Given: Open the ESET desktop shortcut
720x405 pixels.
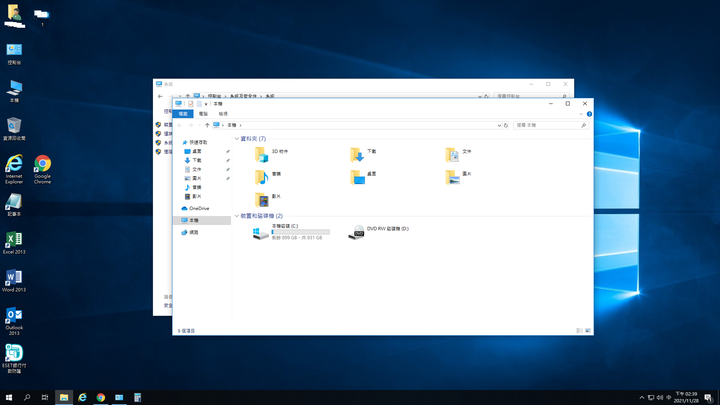Looking at the screenshot, I should (14, 360).
